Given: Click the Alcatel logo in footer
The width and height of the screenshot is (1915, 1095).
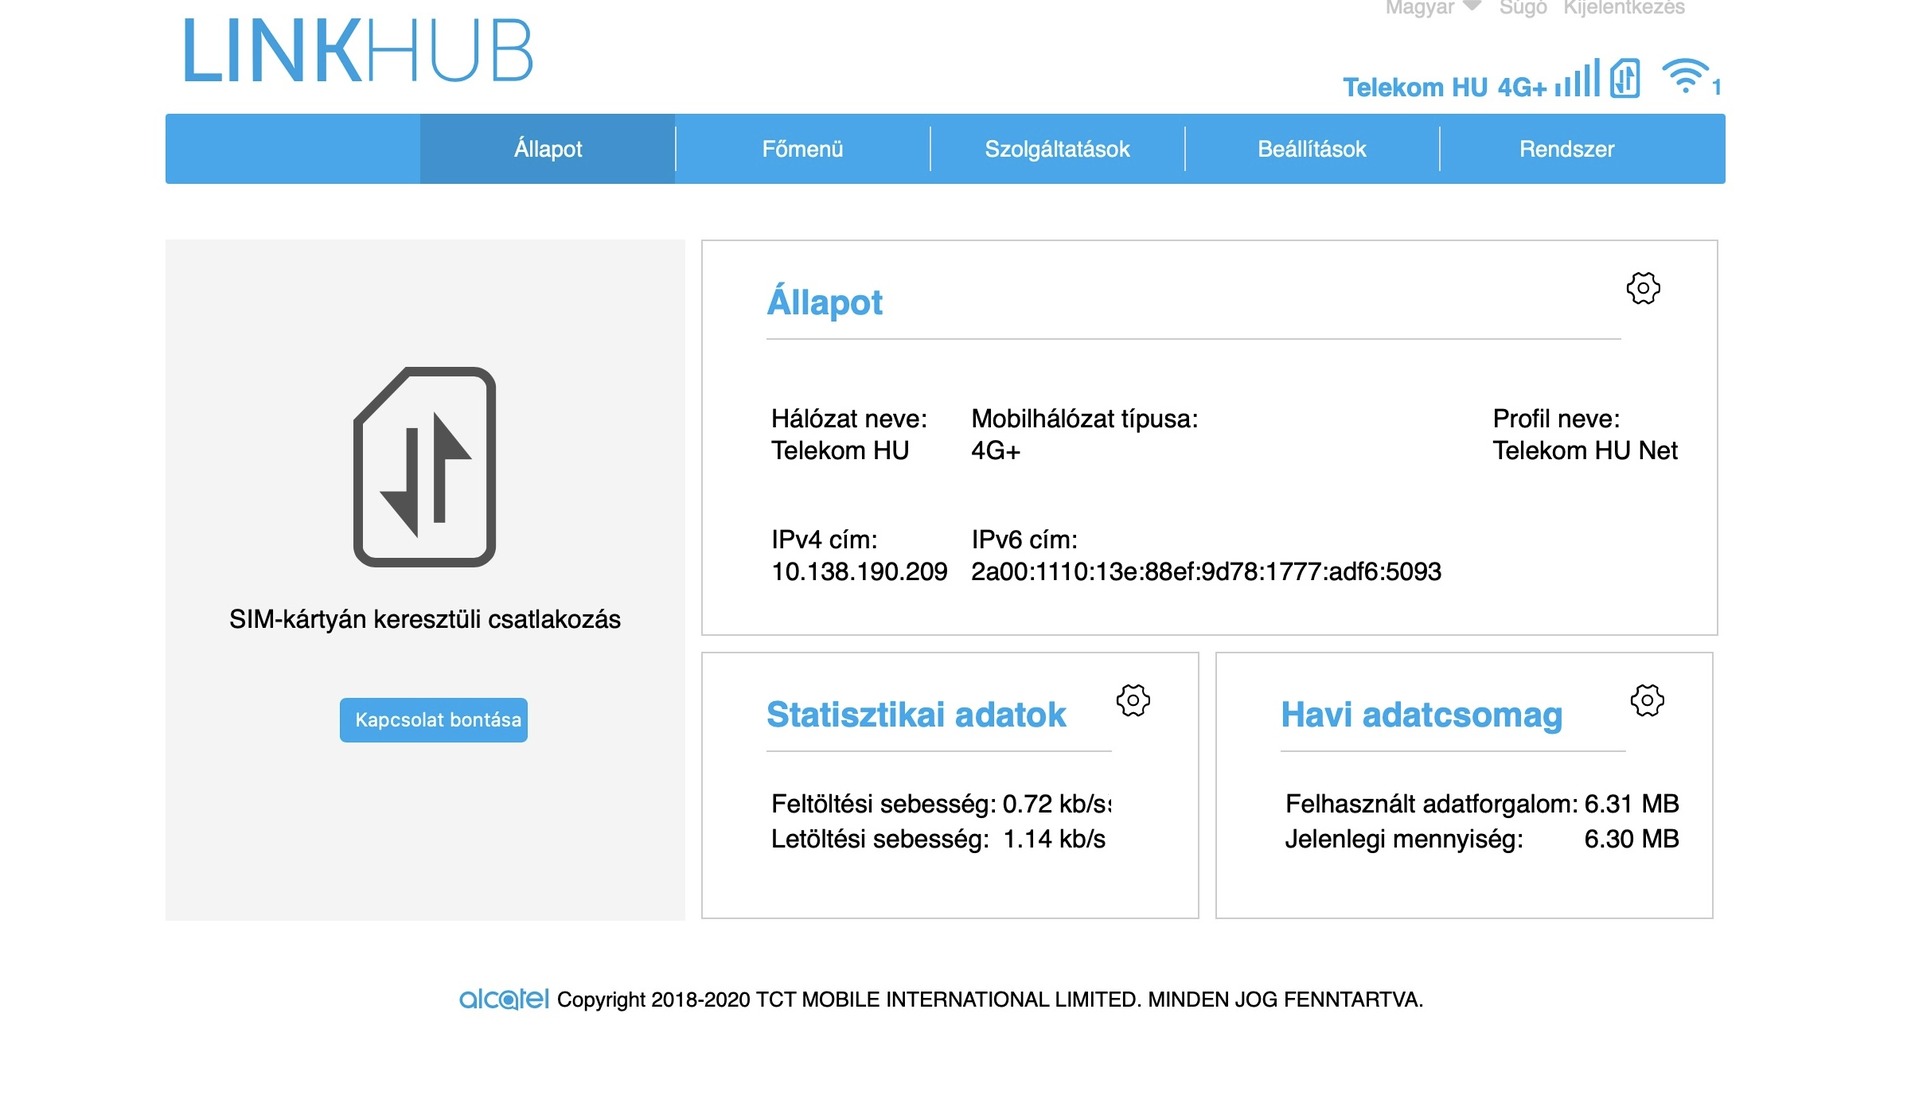Looking at the screenshot, I should coord(504,998).
